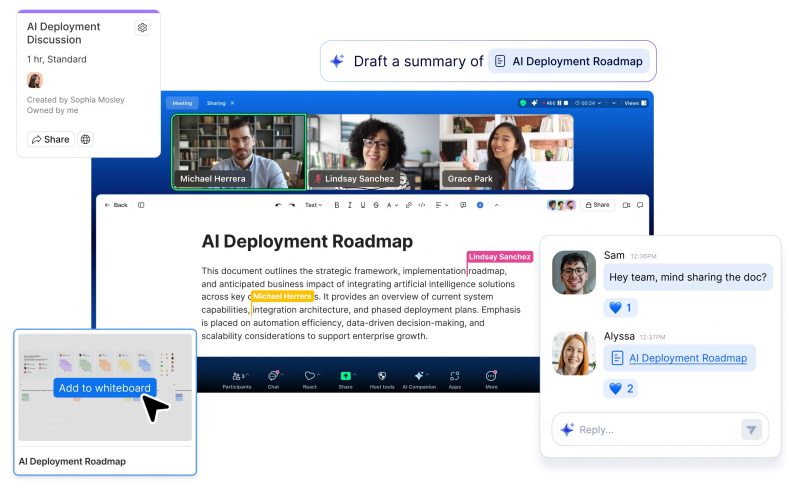Click the blue circle toolbar icon
The width and height of the screenshot is (800, 483).
(480, 205)
